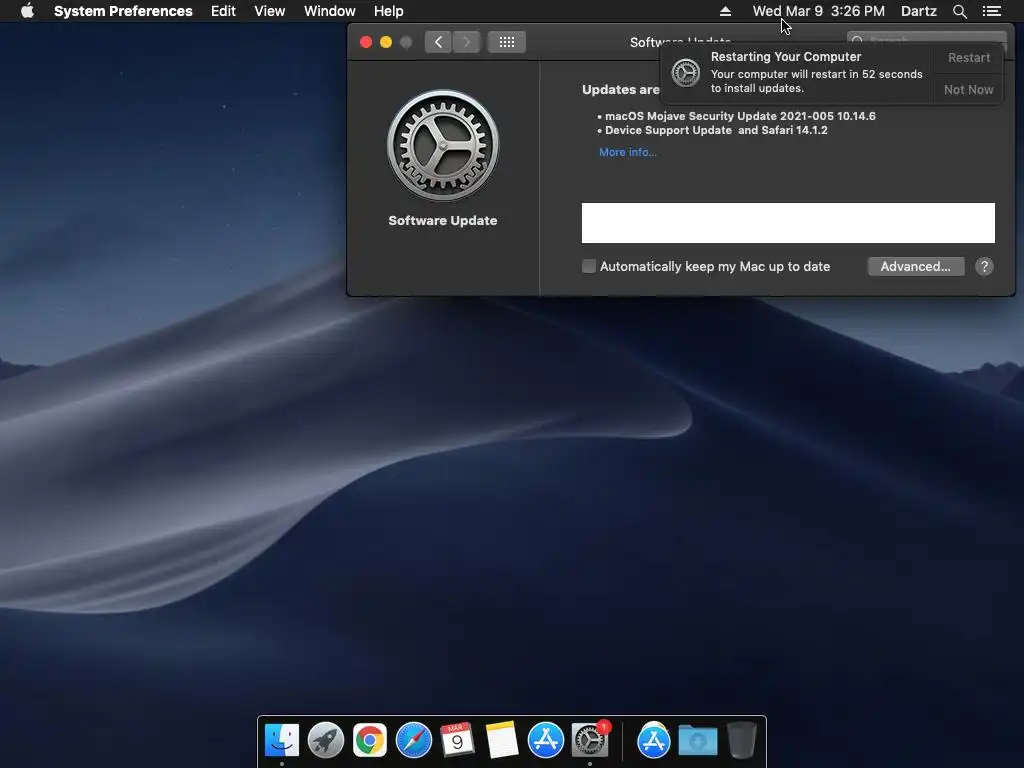Open the Downloads folder in Dock

(x=697, y=740)
